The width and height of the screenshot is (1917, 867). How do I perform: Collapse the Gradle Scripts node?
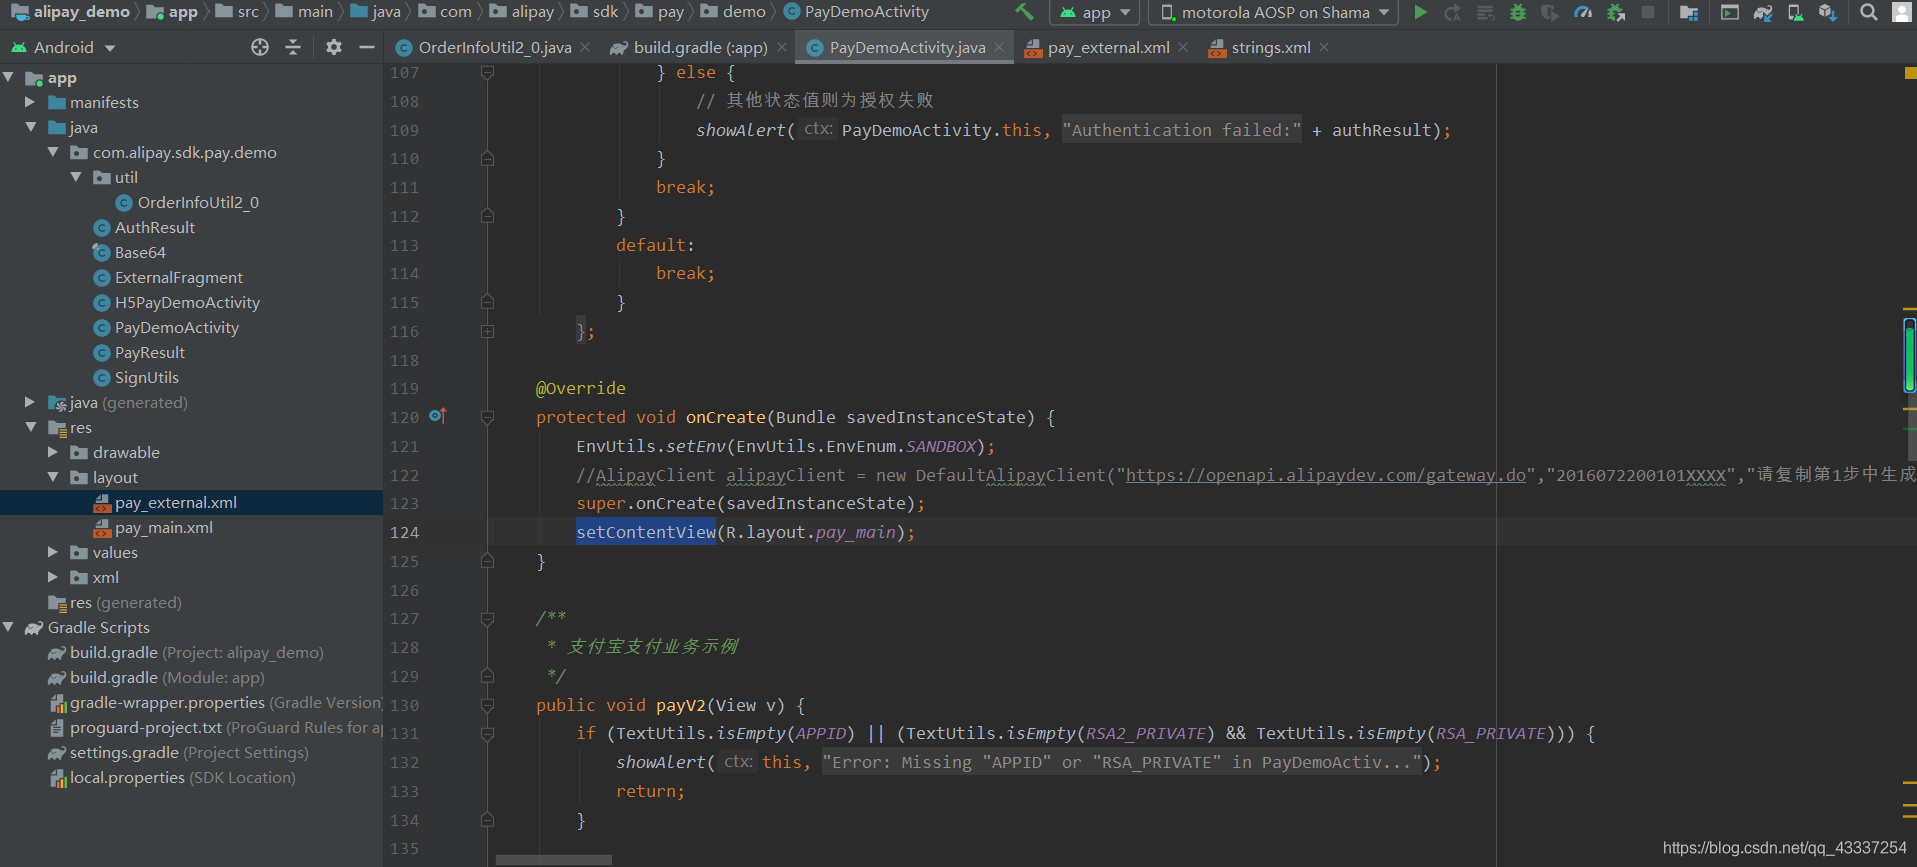tap(9, 627)
